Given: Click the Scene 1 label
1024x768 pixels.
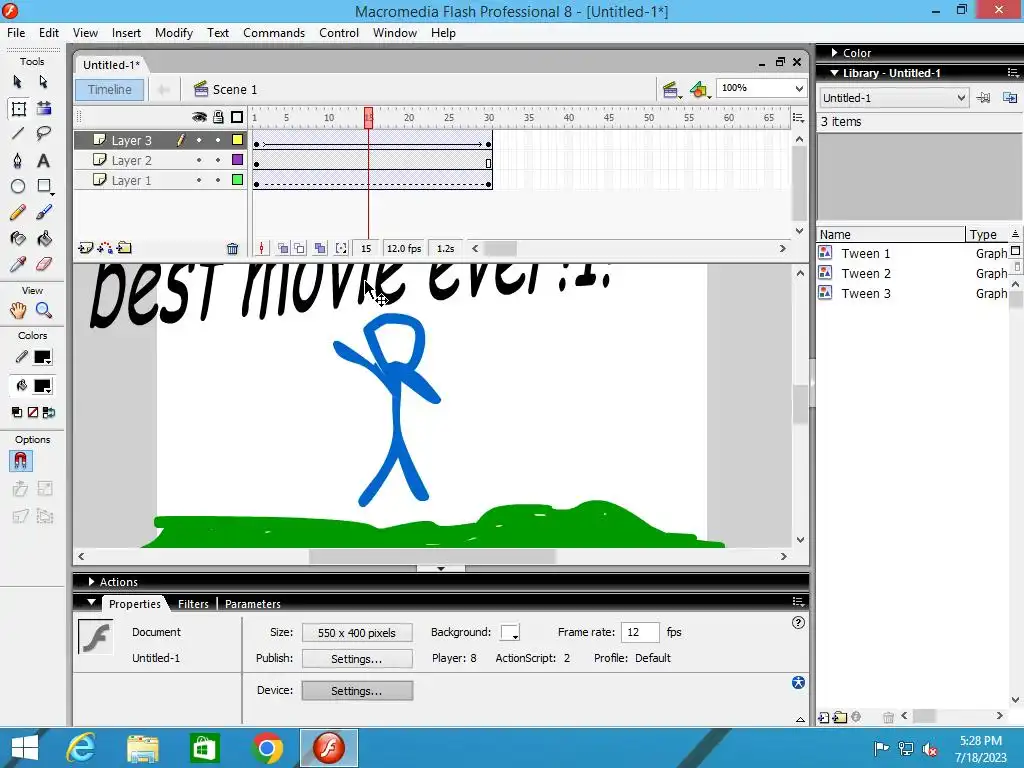Looking at the screenshot, I should 234,89.
